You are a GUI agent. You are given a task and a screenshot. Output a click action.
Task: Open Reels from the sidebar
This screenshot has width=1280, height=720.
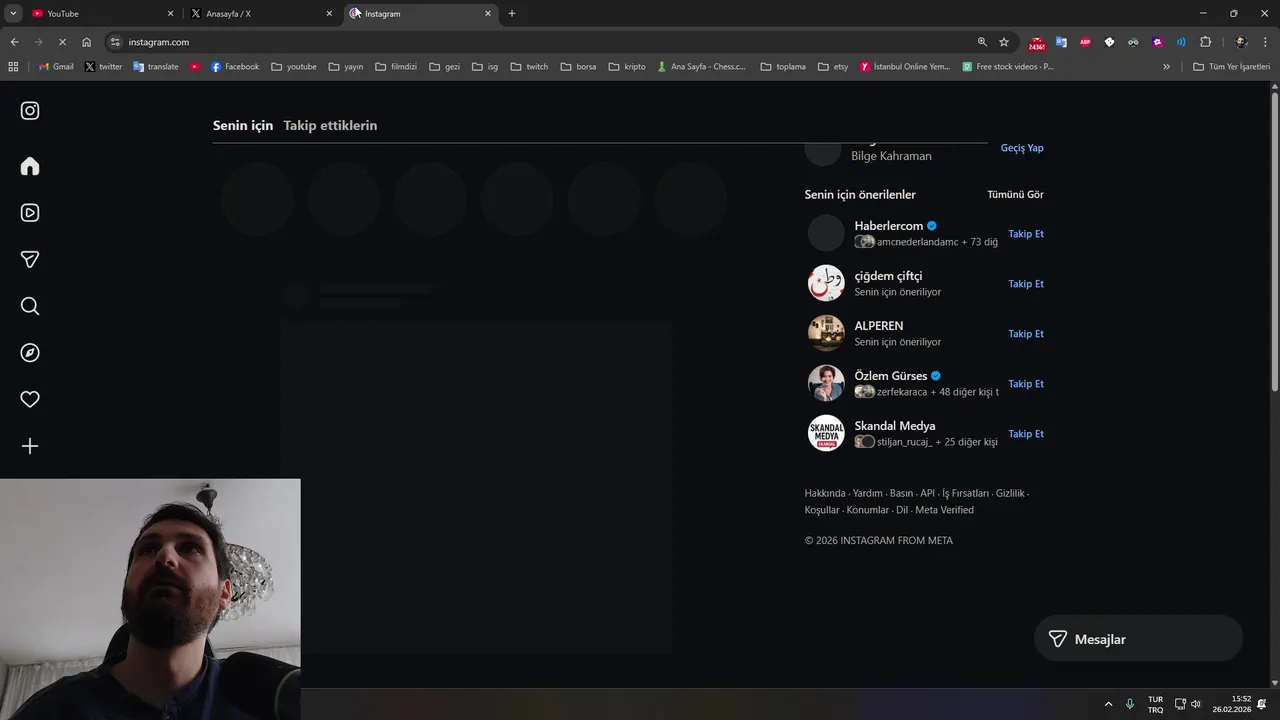tap(30, 213)
